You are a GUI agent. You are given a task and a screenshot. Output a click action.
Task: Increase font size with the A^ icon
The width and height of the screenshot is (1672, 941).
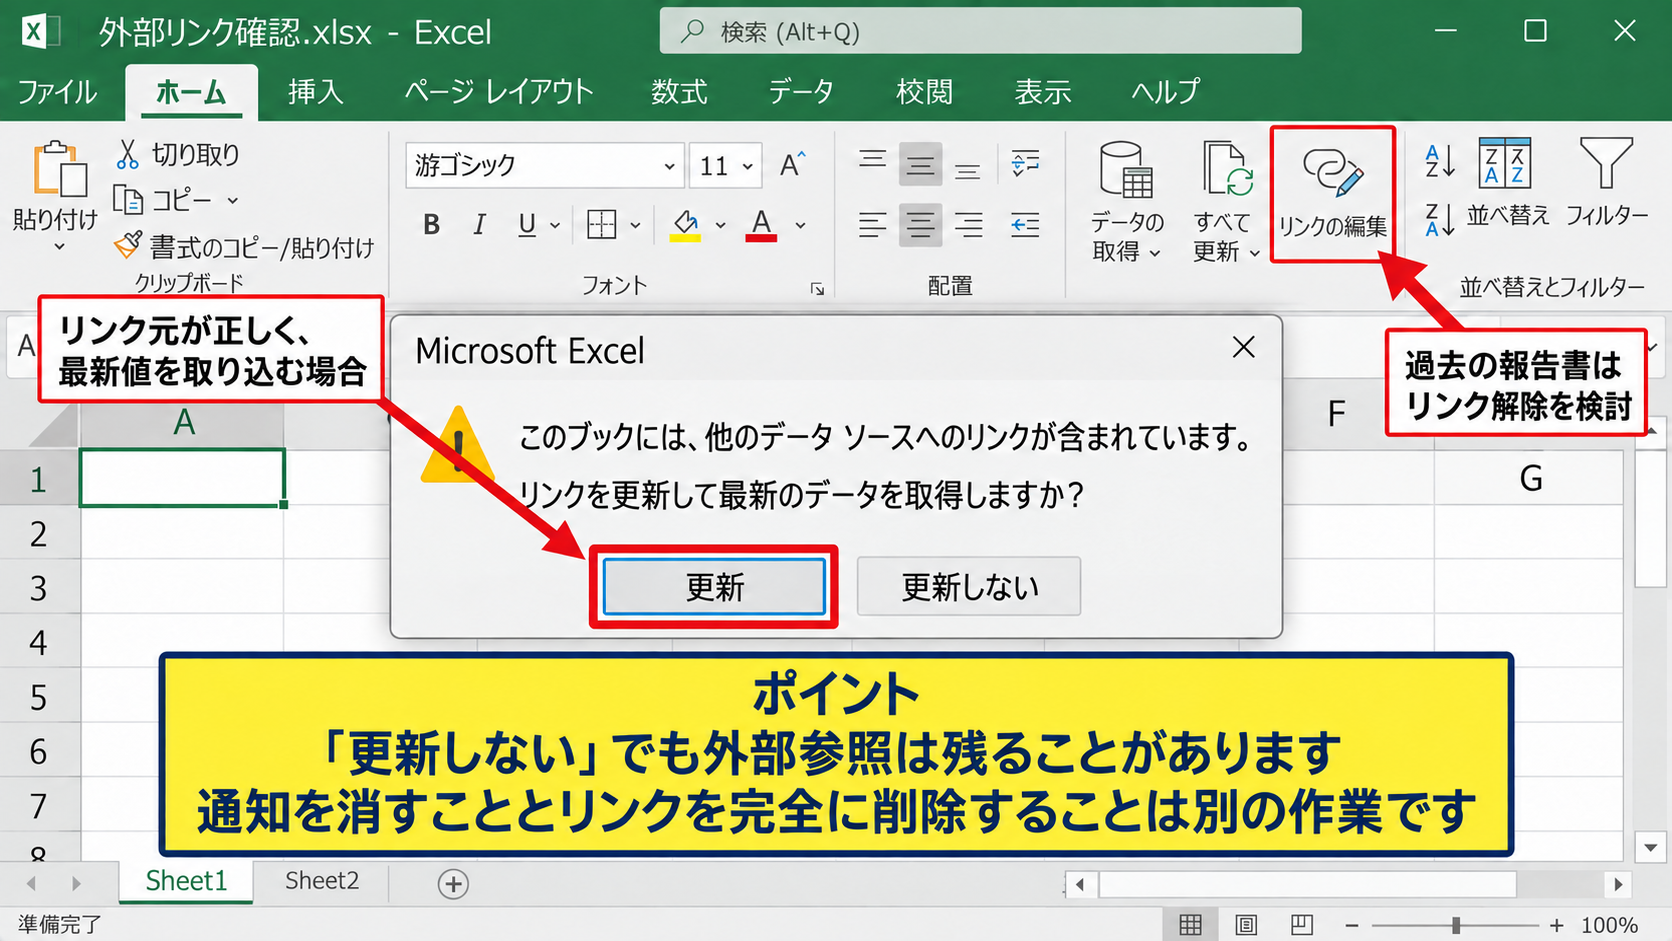pyautogui.click(x=793, y=165)
